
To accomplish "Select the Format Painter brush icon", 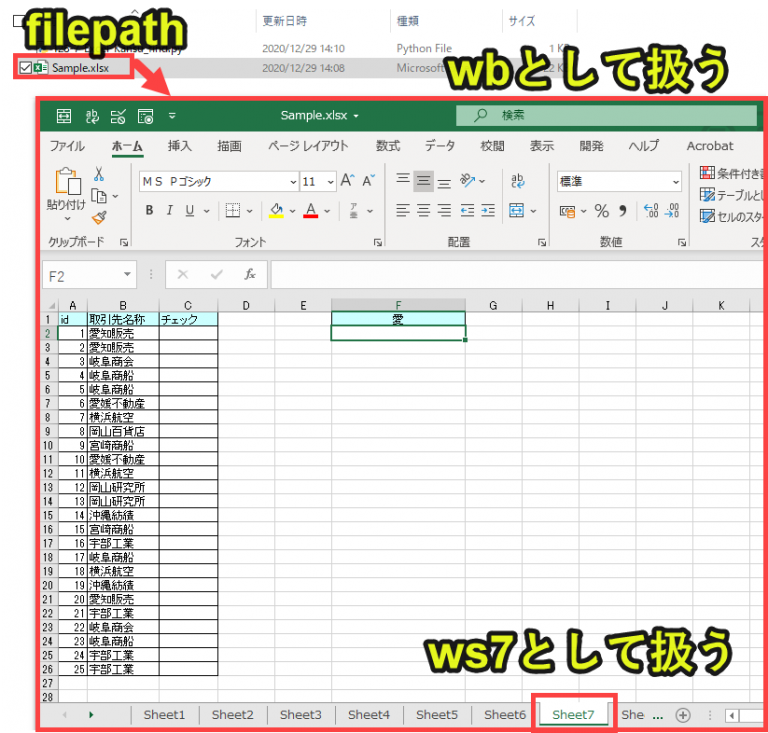I will coord(99,217).
